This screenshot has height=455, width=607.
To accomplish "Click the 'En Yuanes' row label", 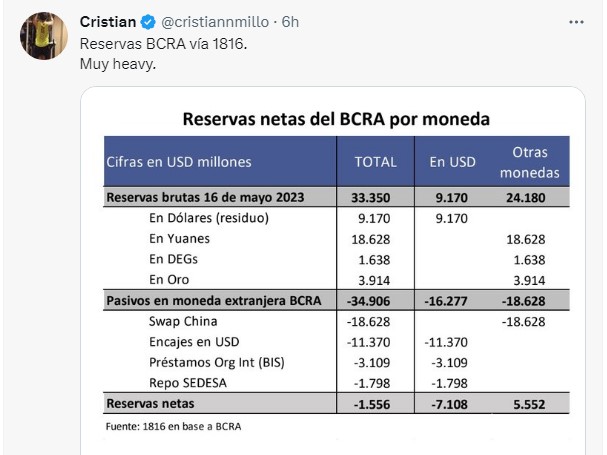I will pyautogui.click(x=180, y=239).
